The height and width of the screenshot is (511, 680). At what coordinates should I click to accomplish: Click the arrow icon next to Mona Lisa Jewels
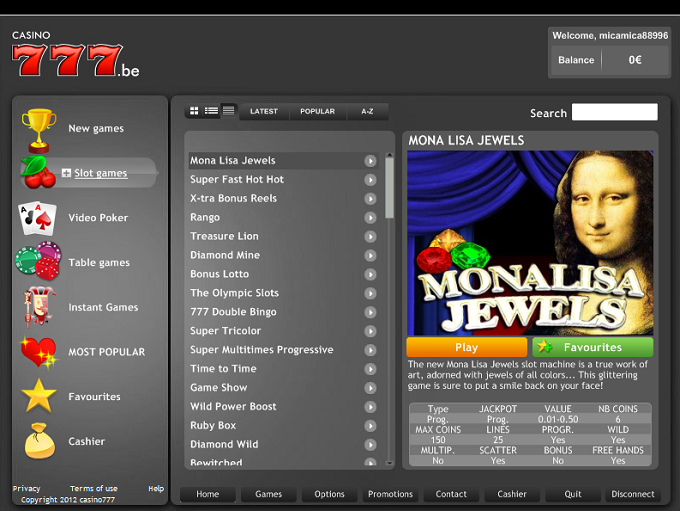click(x=370, y=161)
